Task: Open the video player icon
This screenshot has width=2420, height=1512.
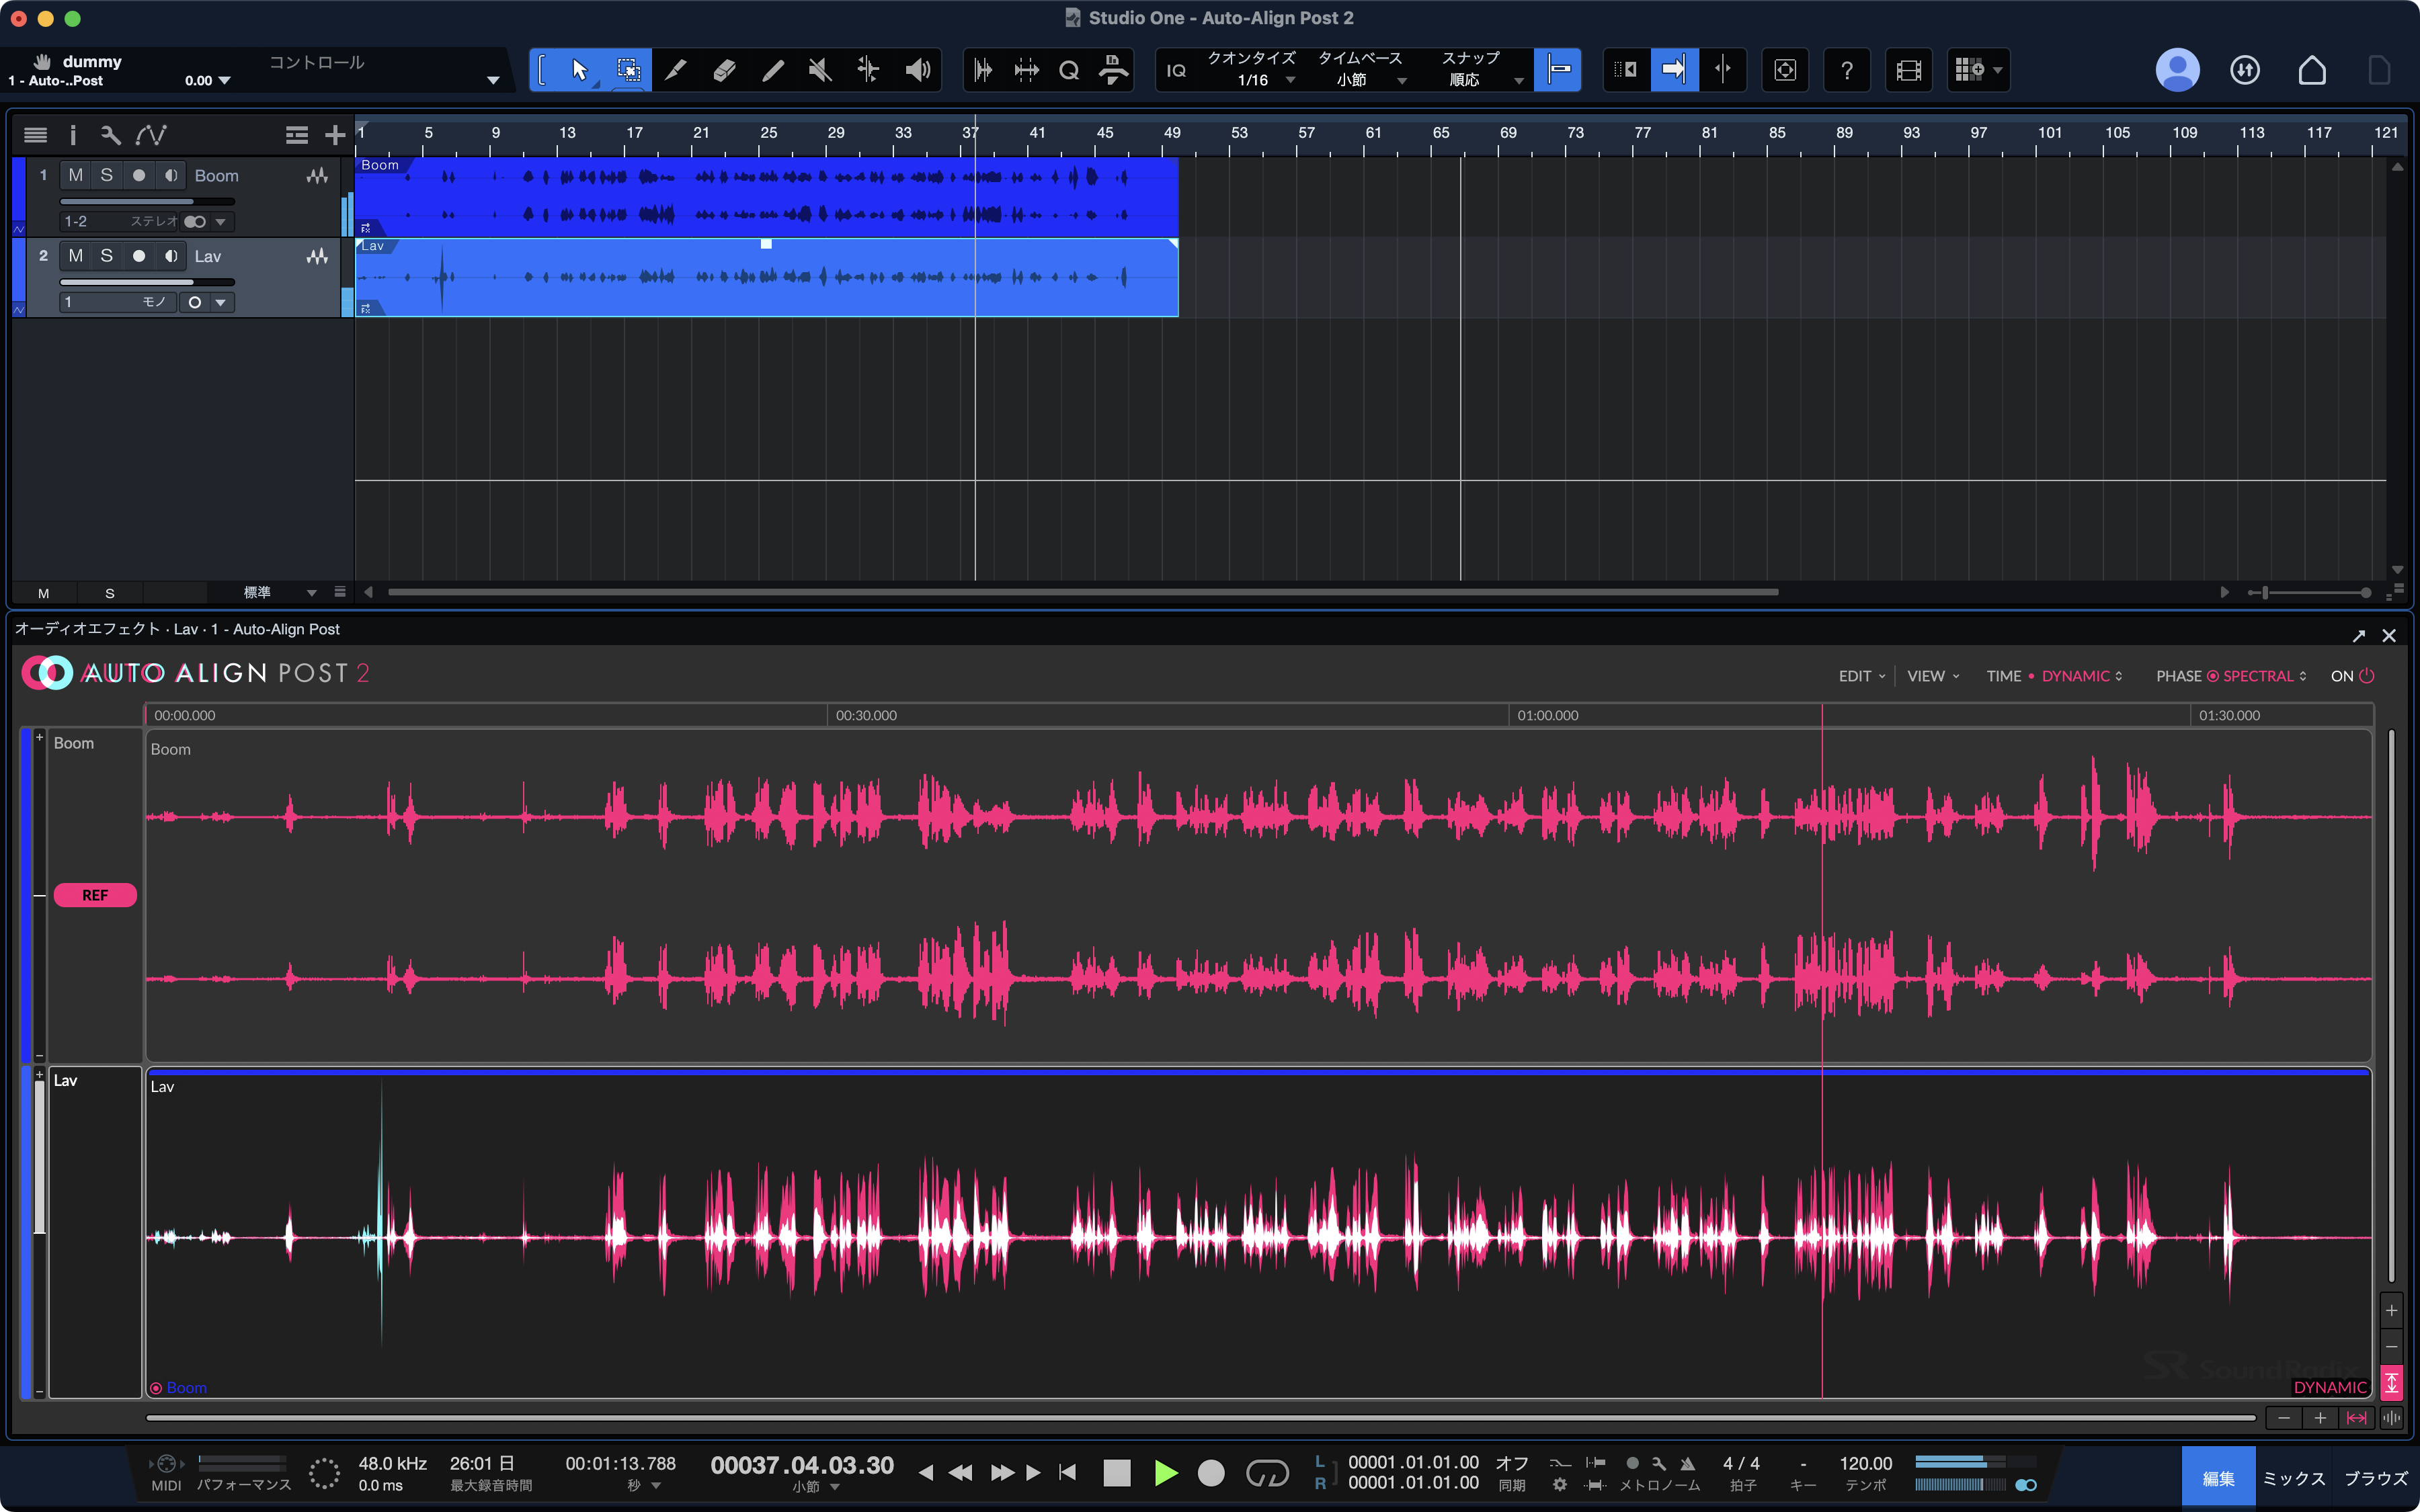Action: [1908, 70]
